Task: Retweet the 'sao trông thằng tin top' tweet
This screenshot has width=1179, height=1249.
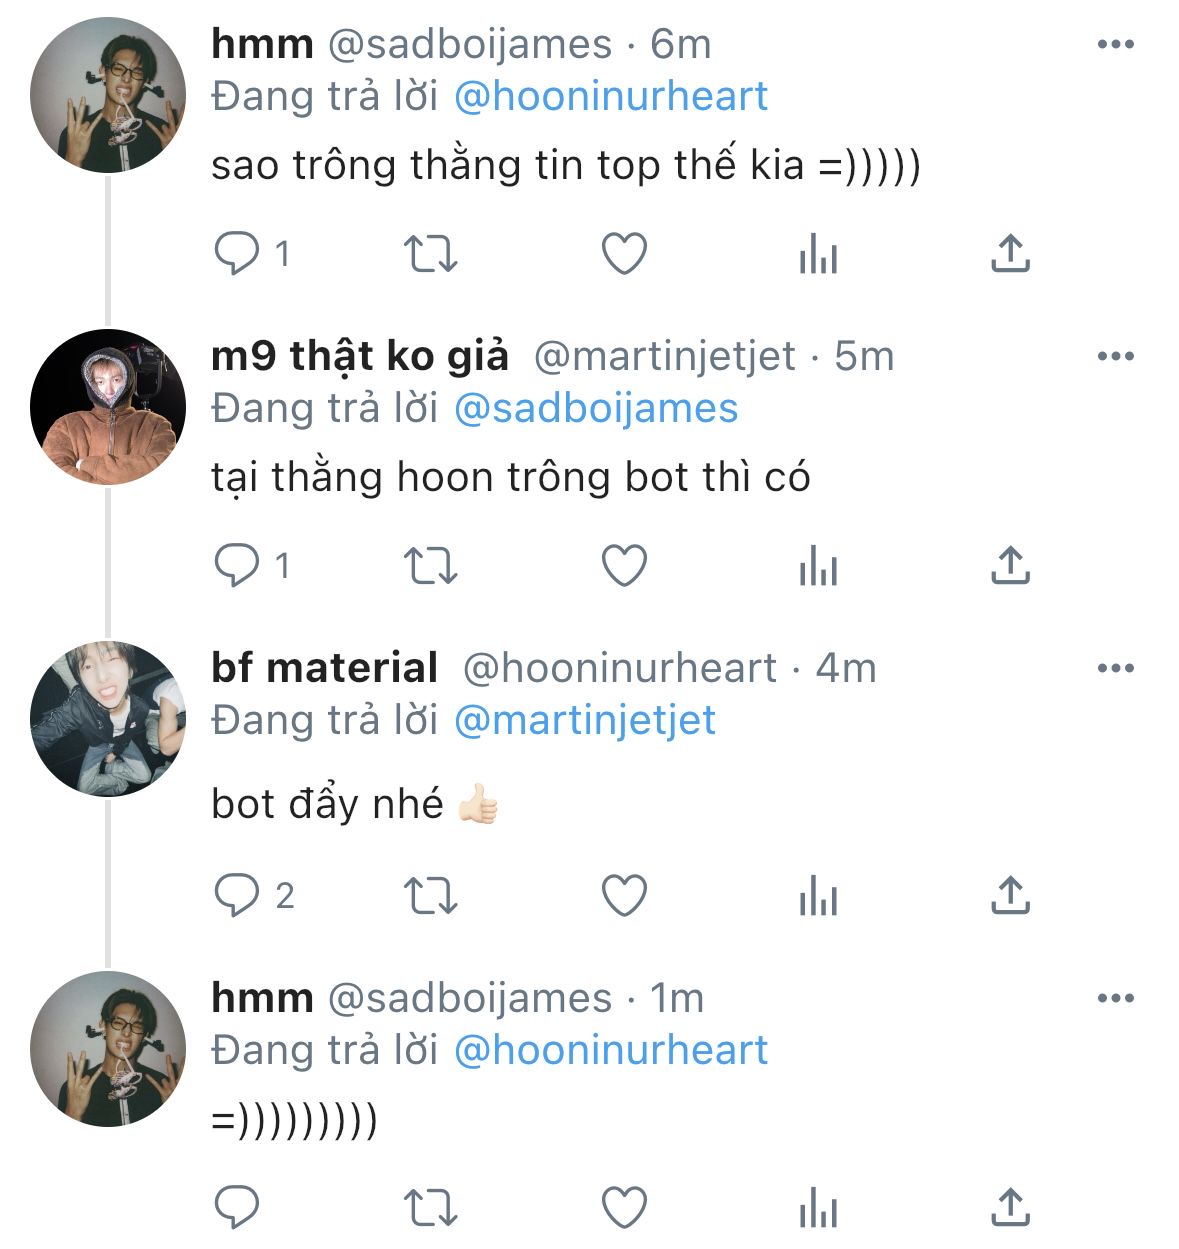Action: pyautogui.click(x=430, y=254)
